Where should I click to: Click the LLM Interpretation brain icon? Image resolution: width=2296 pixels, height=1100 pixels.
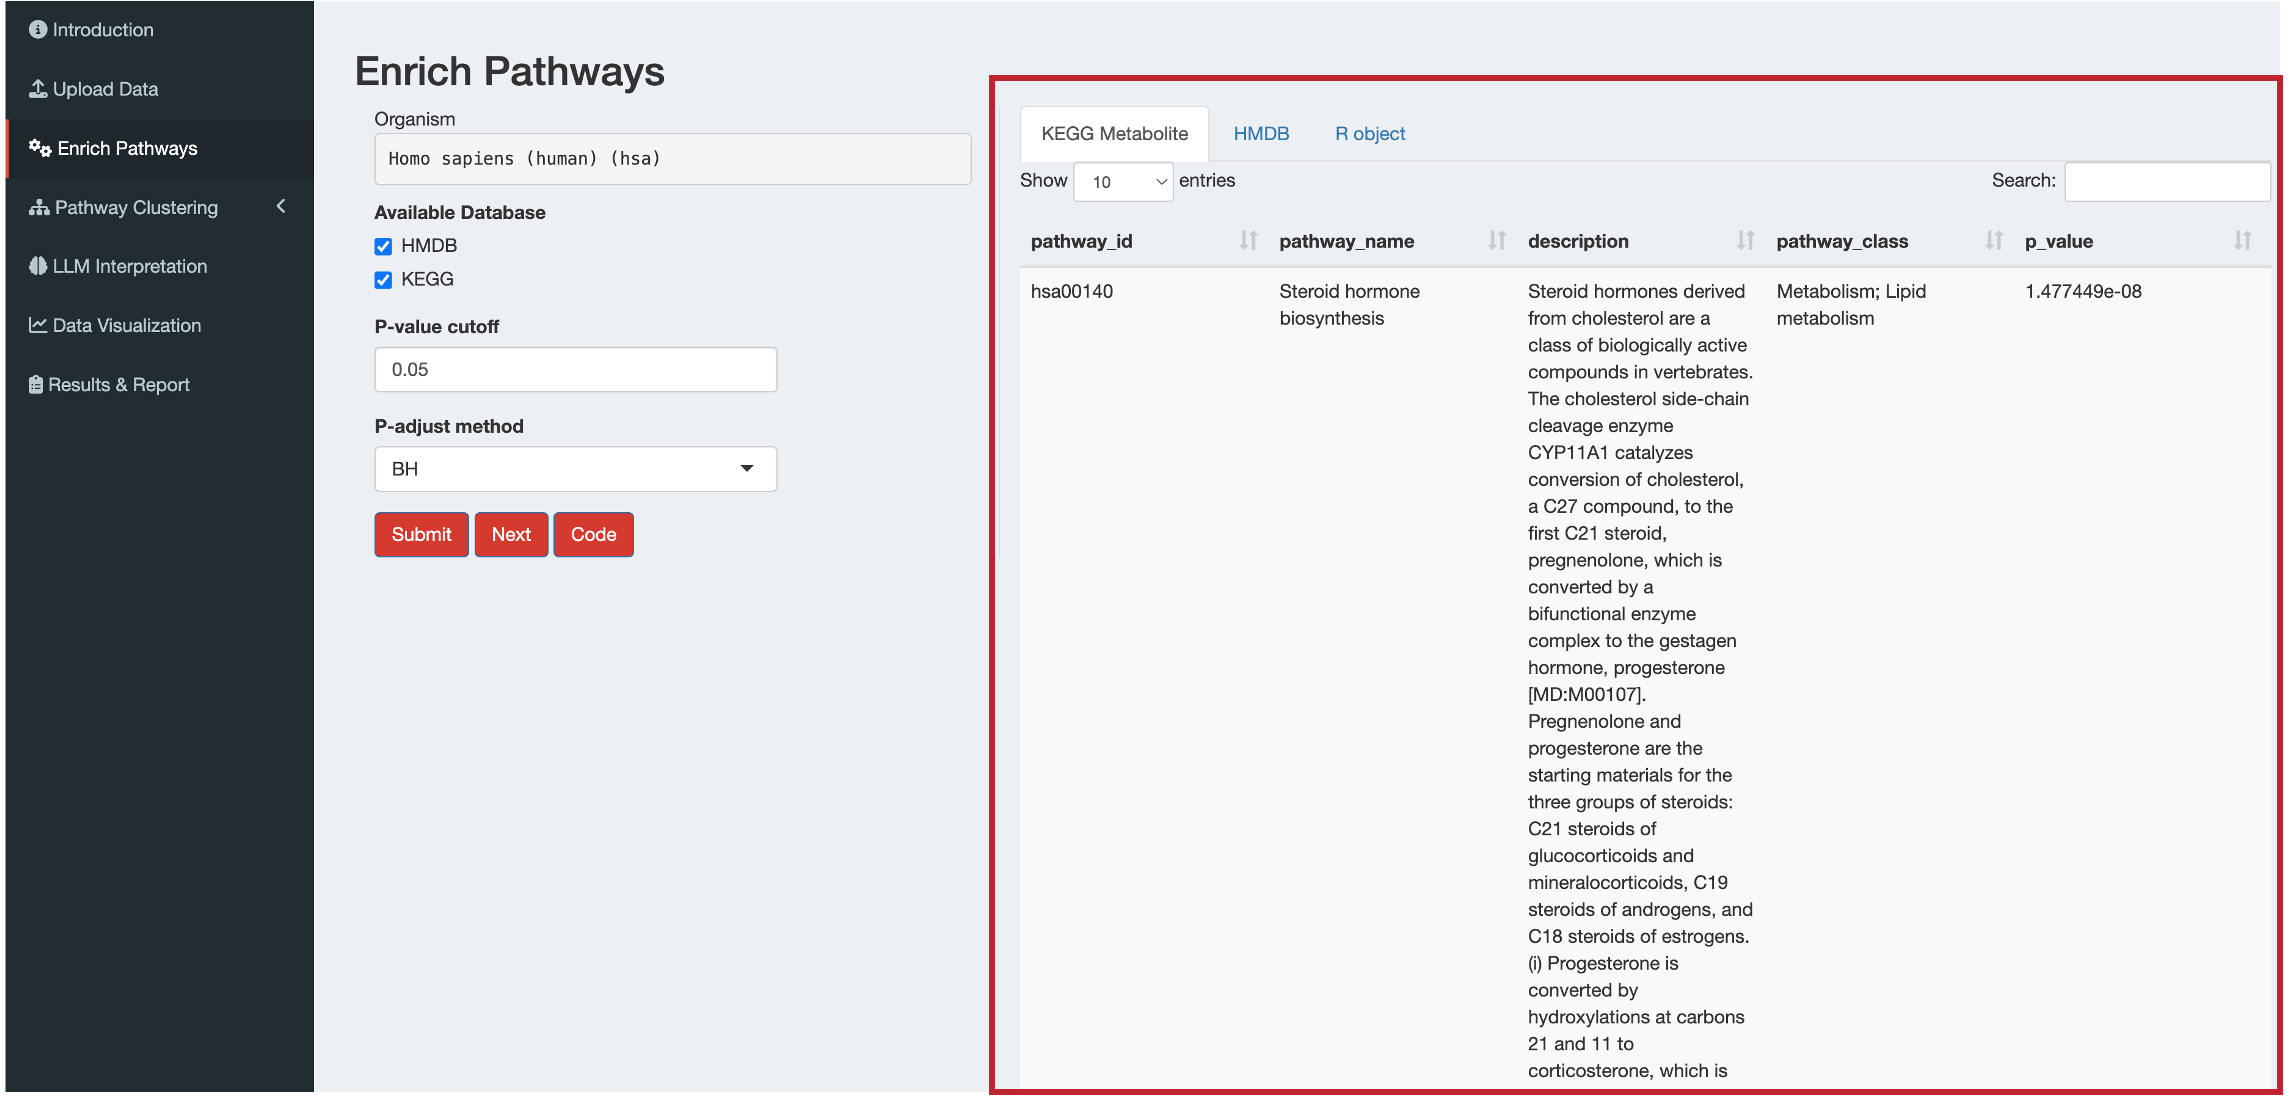point(38,266)
